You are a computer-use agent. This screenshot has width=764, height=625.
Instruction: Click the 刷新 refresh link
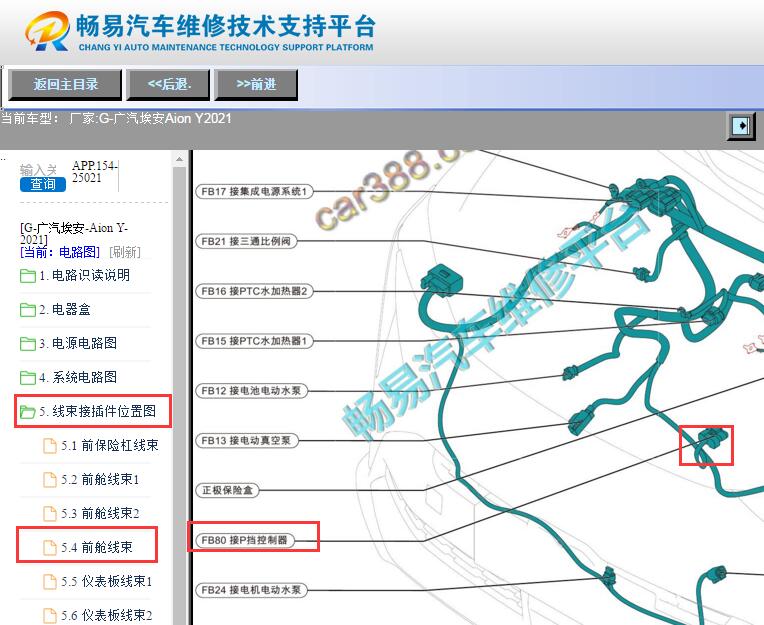coord(125,252)
